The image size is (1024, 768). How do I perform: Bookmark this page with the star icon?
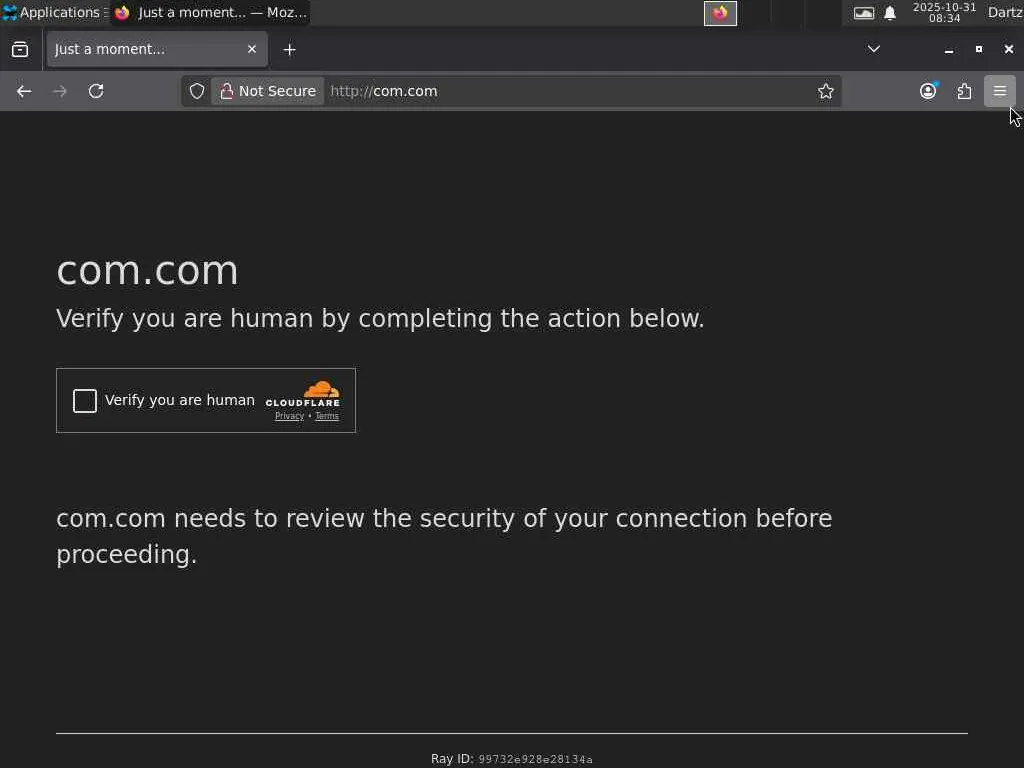pos(825,91)
